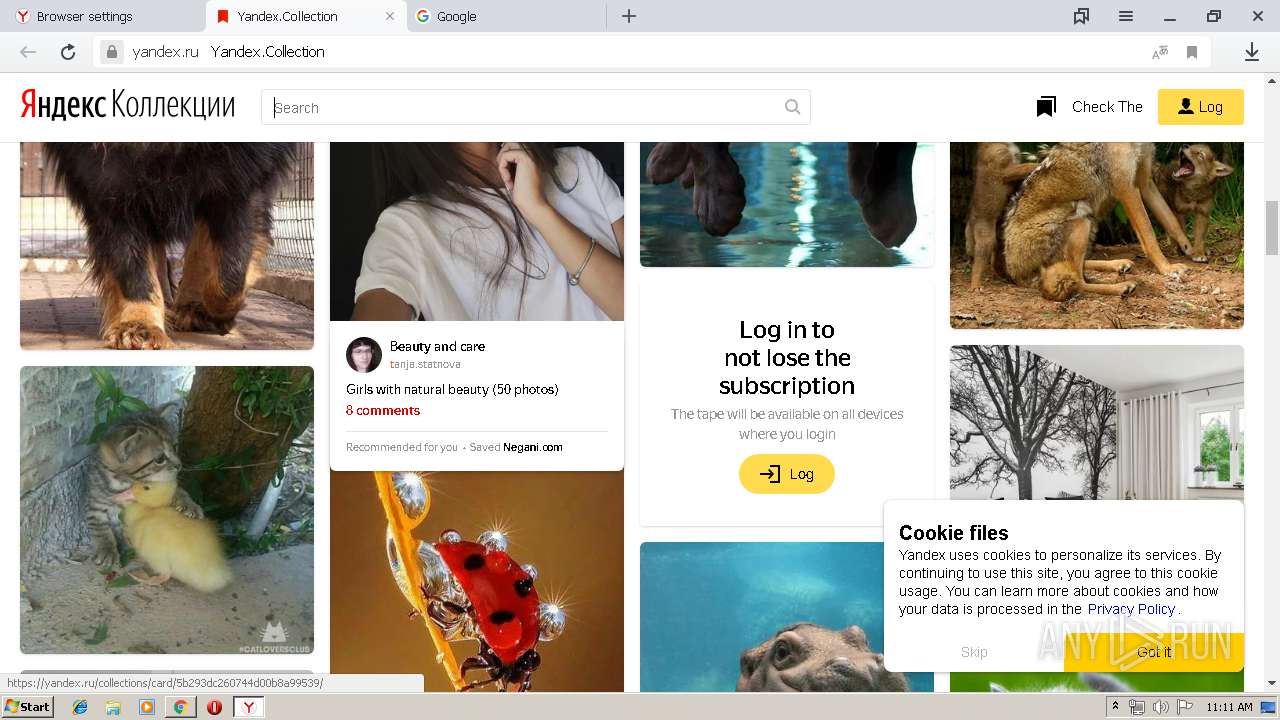Click the taskbar clock showing 11:11 AM

pos(1229,707)
